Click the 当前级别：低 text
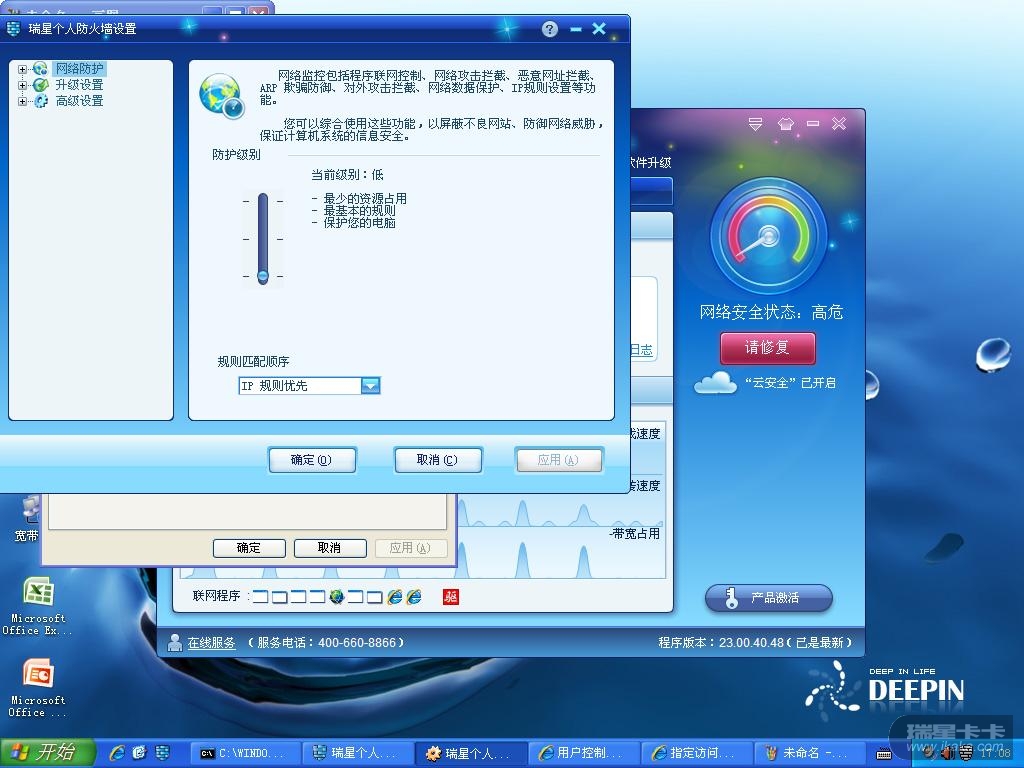 347,175
